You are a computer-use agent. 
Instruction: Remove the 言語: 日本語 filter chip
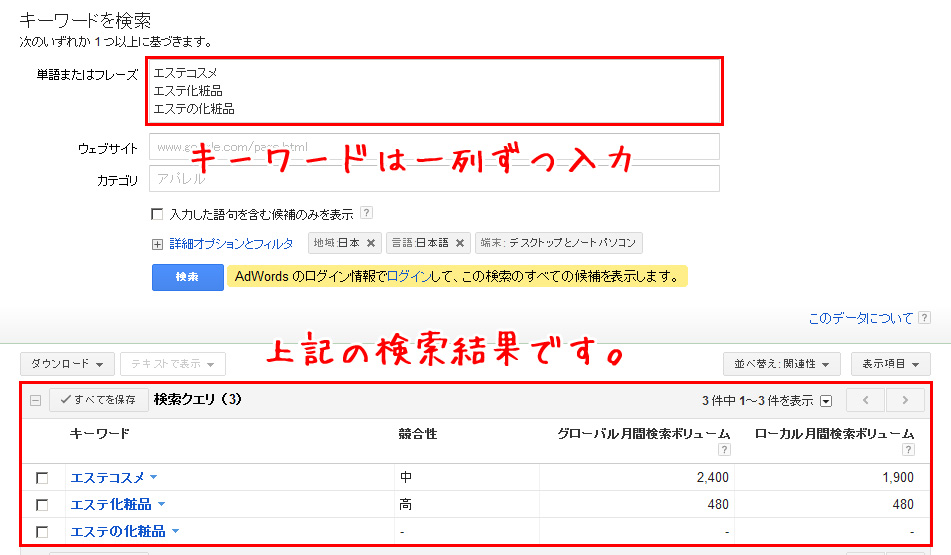tap(460, 243)
